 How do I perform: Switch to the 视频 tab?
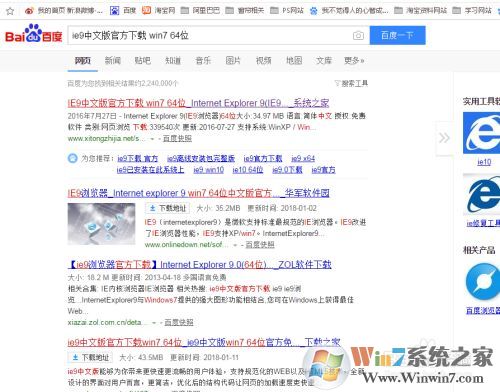click(263, 61)
